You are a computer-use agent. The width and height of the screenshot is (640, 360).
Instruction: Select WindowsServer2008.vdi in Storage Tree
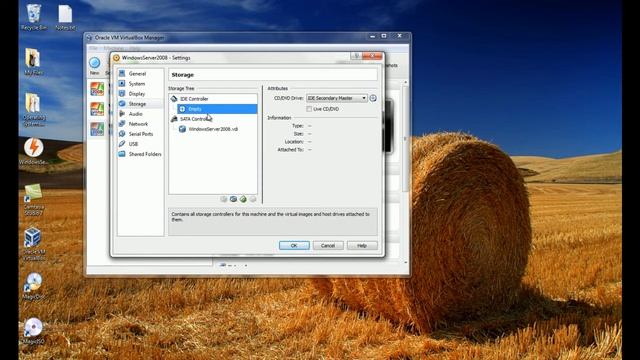213,129
